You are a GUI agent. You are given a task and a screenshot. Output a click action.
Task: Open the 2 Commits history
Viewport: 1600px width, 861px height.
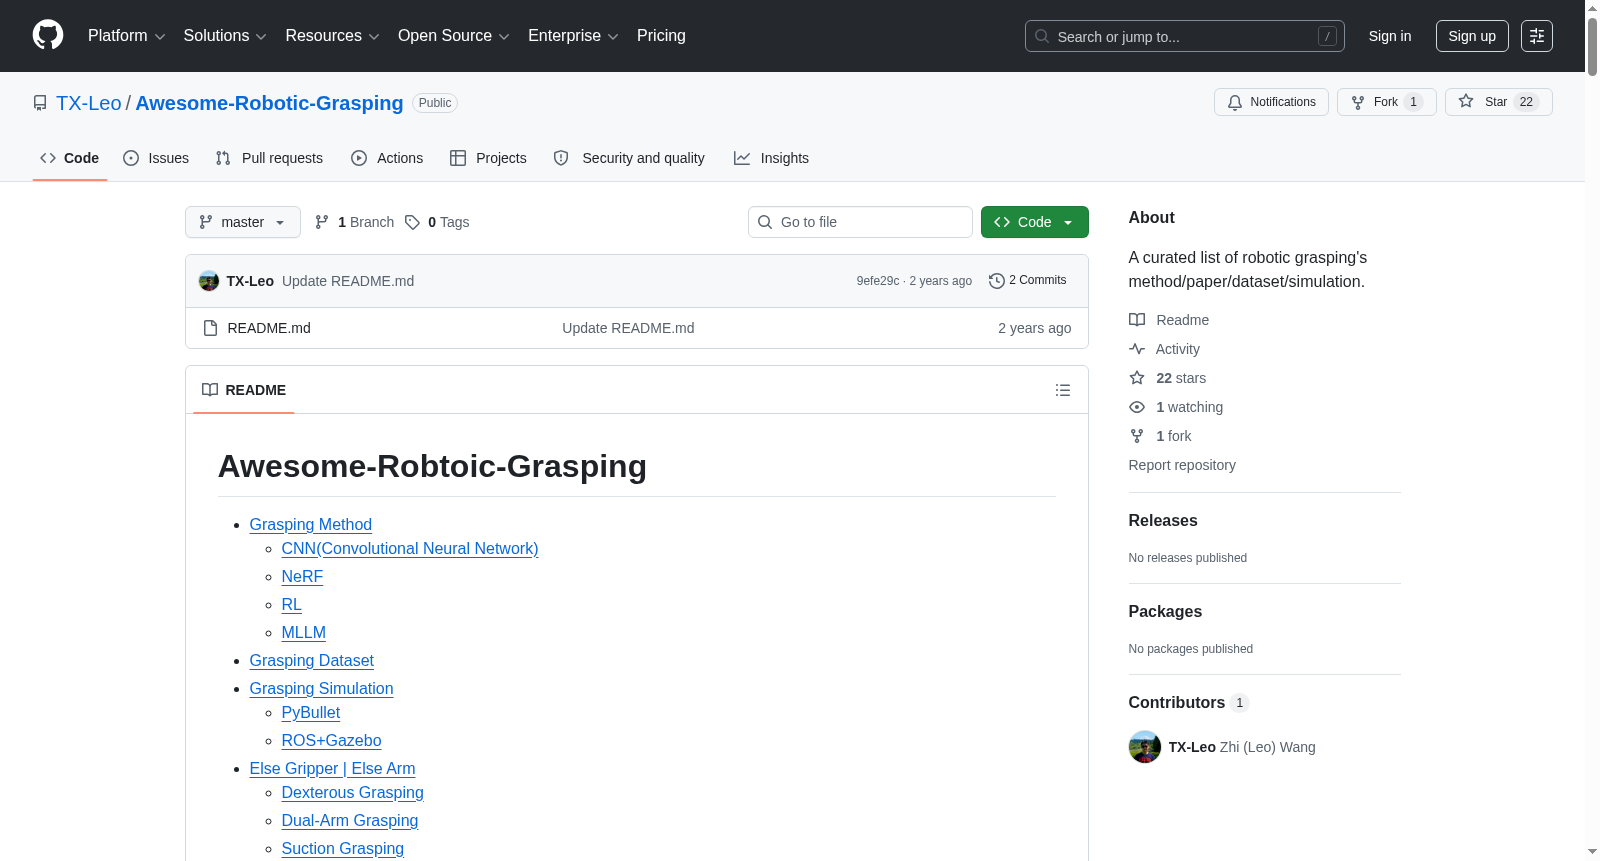[x=1028, y=281]
